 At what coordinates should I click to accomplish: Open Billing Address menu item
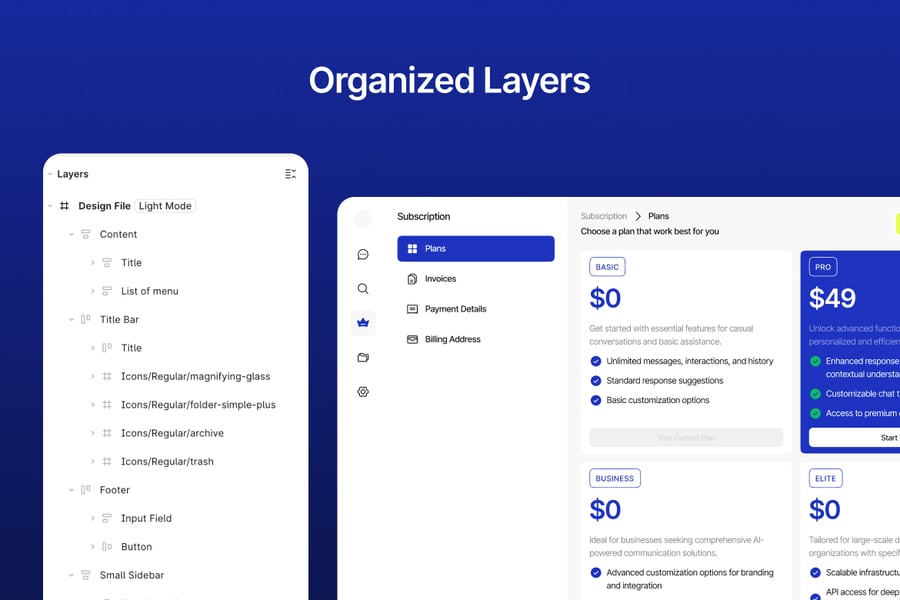click(x=452, y=339)
